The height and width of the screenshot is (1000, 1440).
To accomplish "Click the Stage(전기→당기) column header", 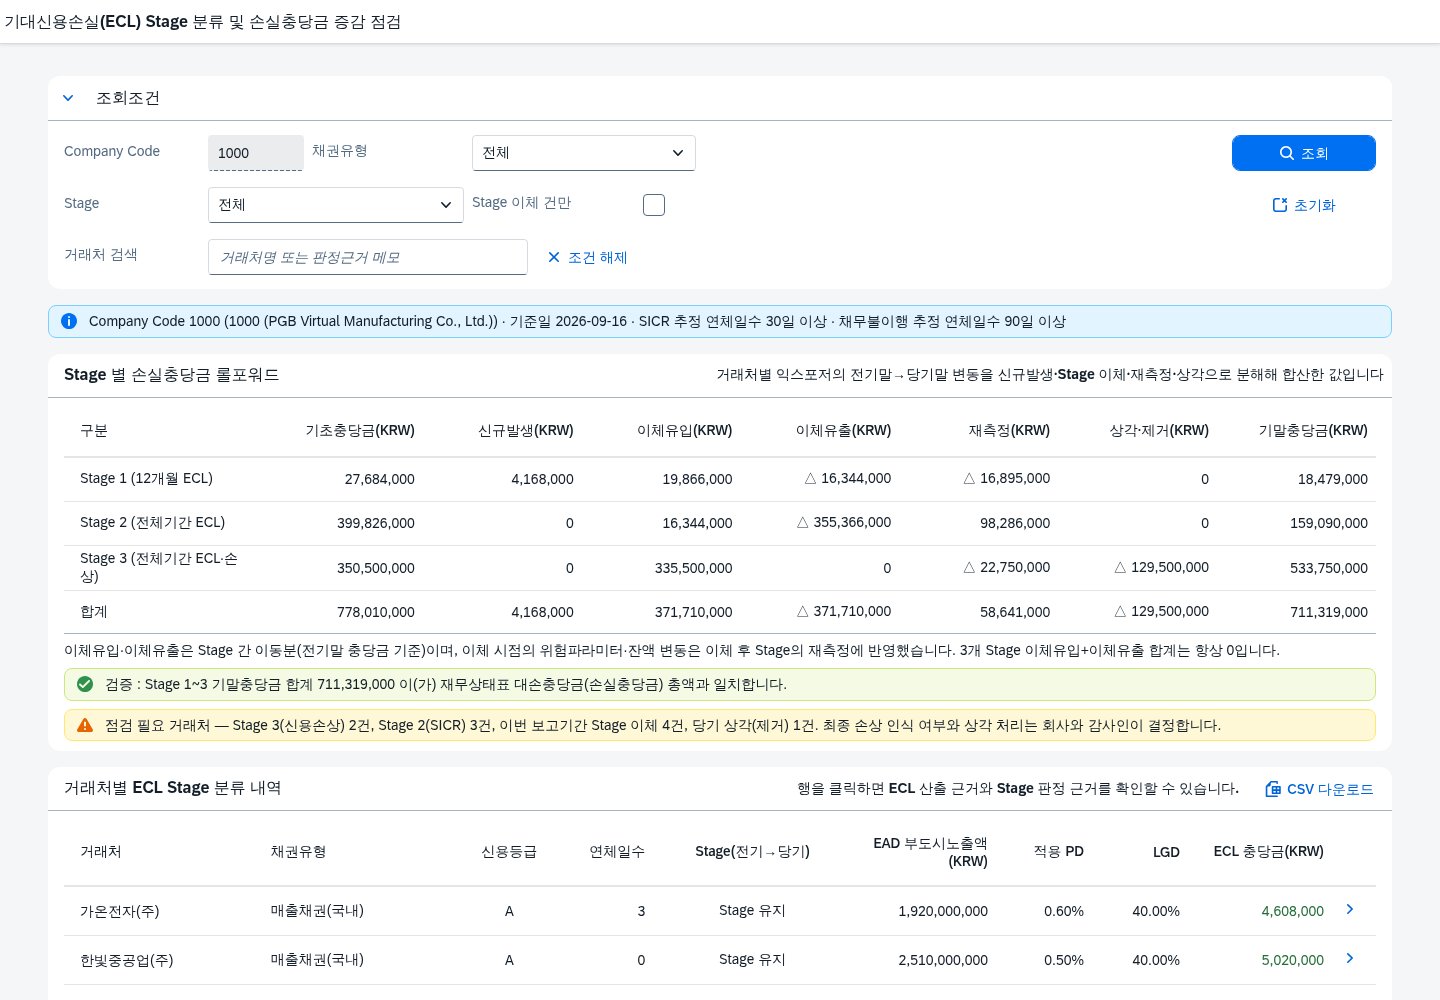I will tap(753, 851).
